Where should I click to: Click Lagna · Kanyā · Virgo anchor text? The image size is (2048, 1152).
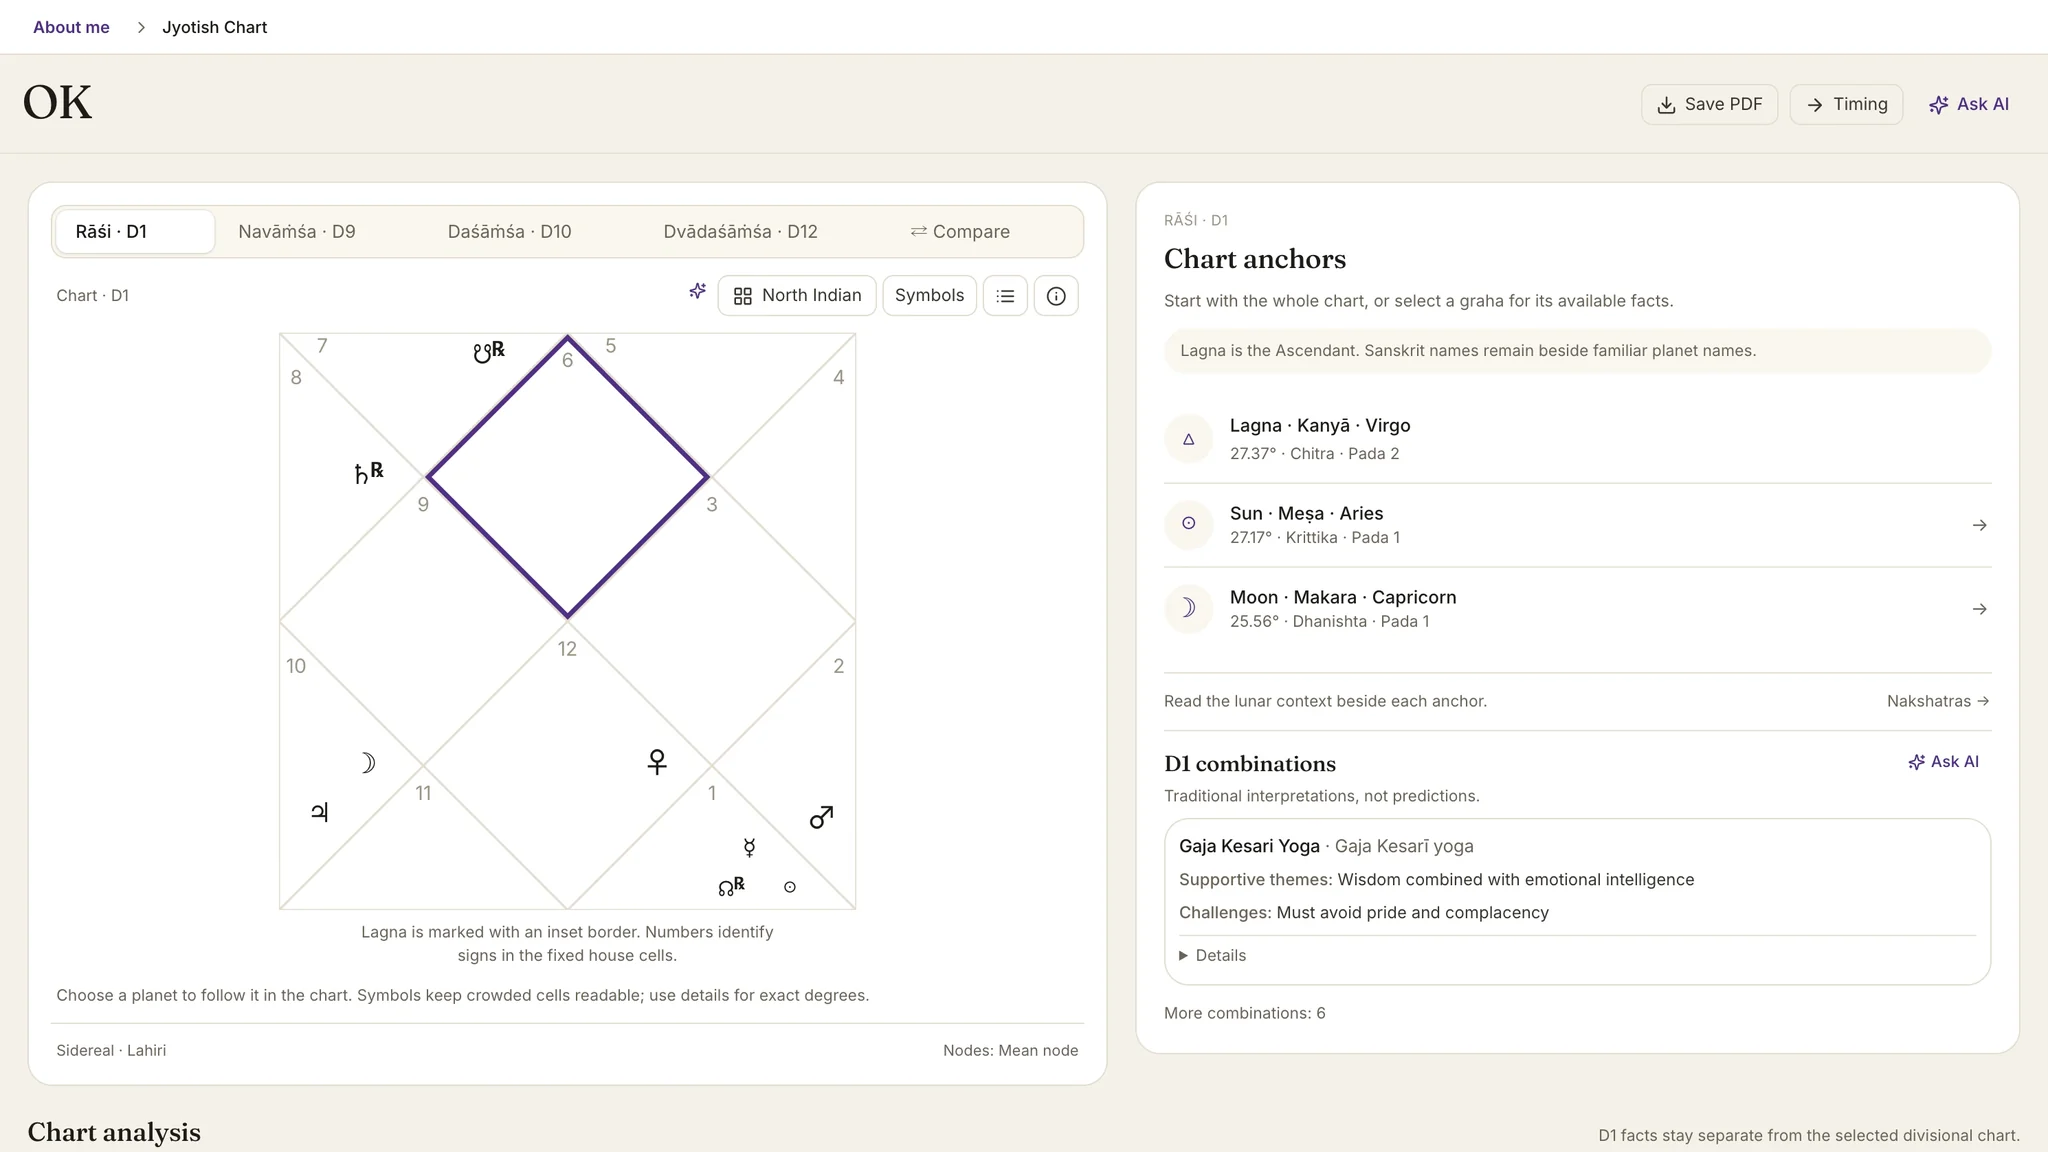click(1320, 425)
